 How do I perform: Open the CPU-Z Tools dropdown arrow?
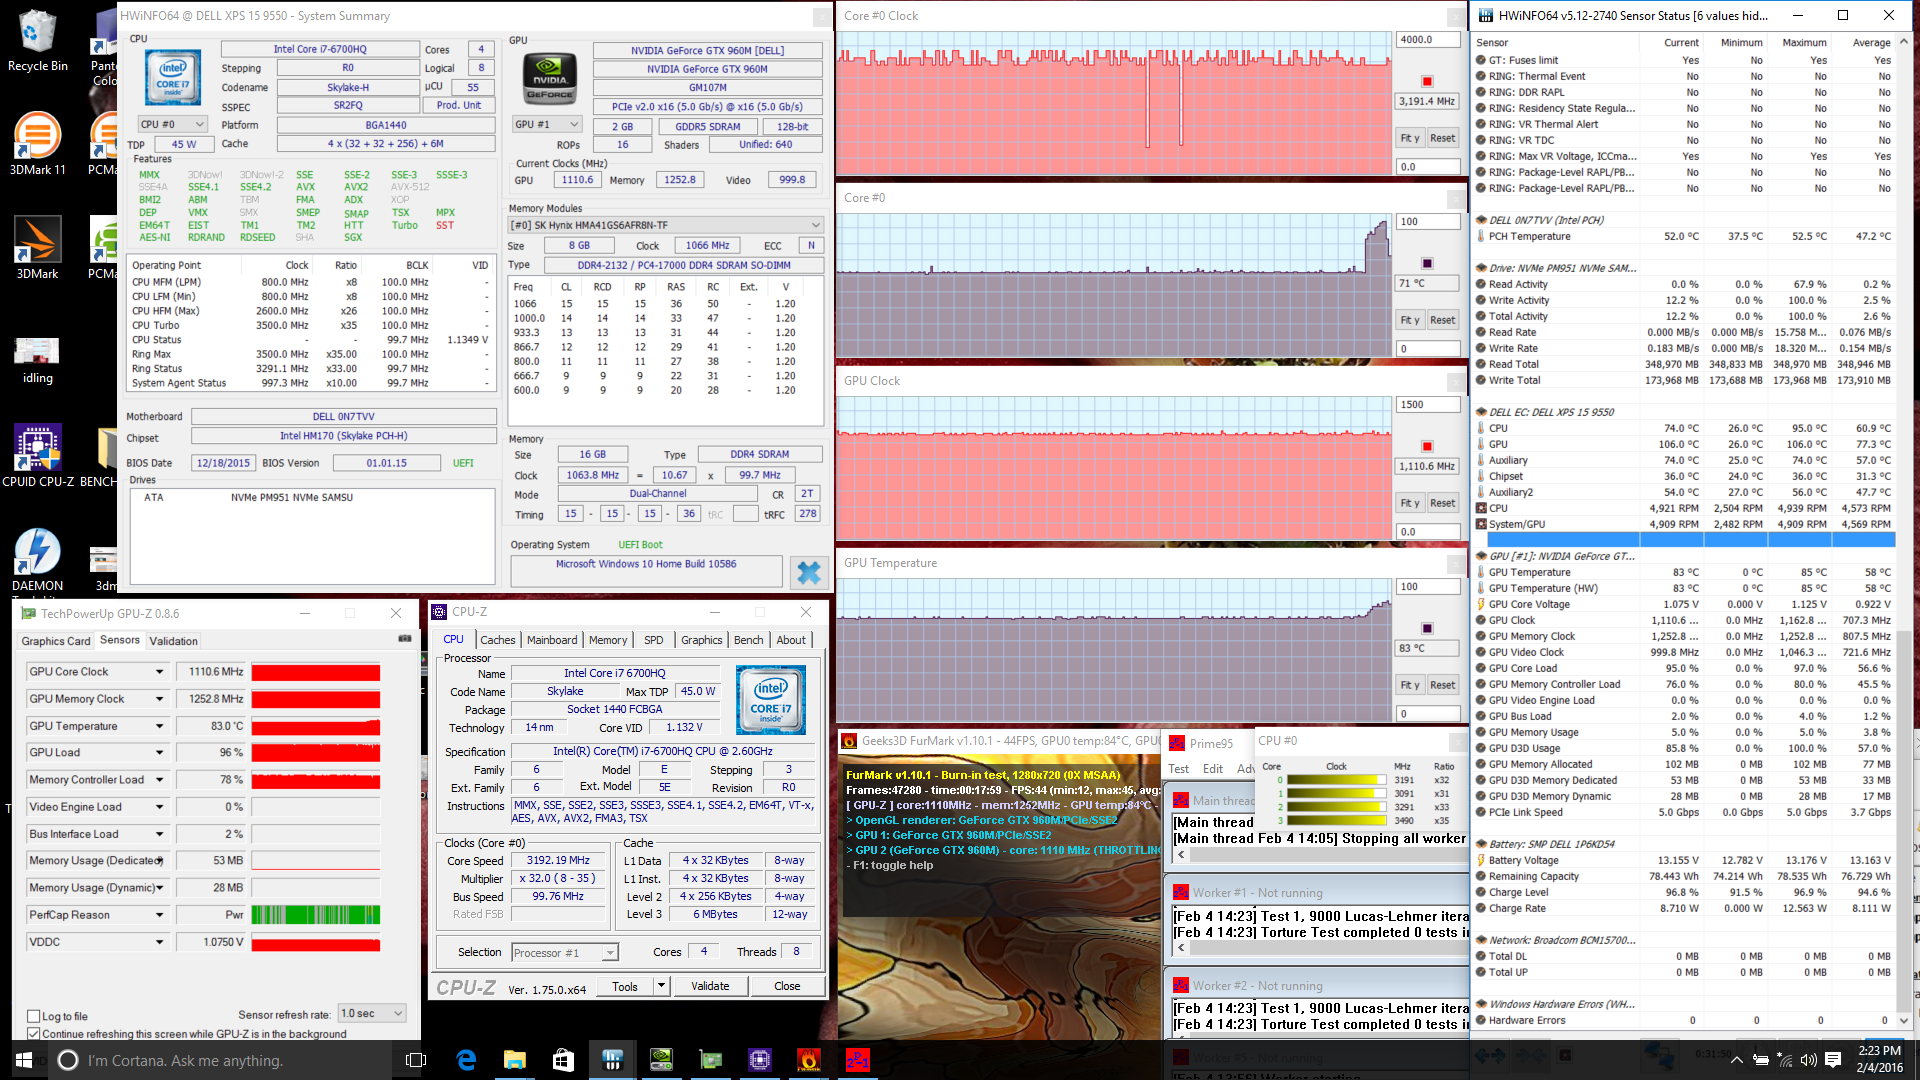[x=661, y=986]
